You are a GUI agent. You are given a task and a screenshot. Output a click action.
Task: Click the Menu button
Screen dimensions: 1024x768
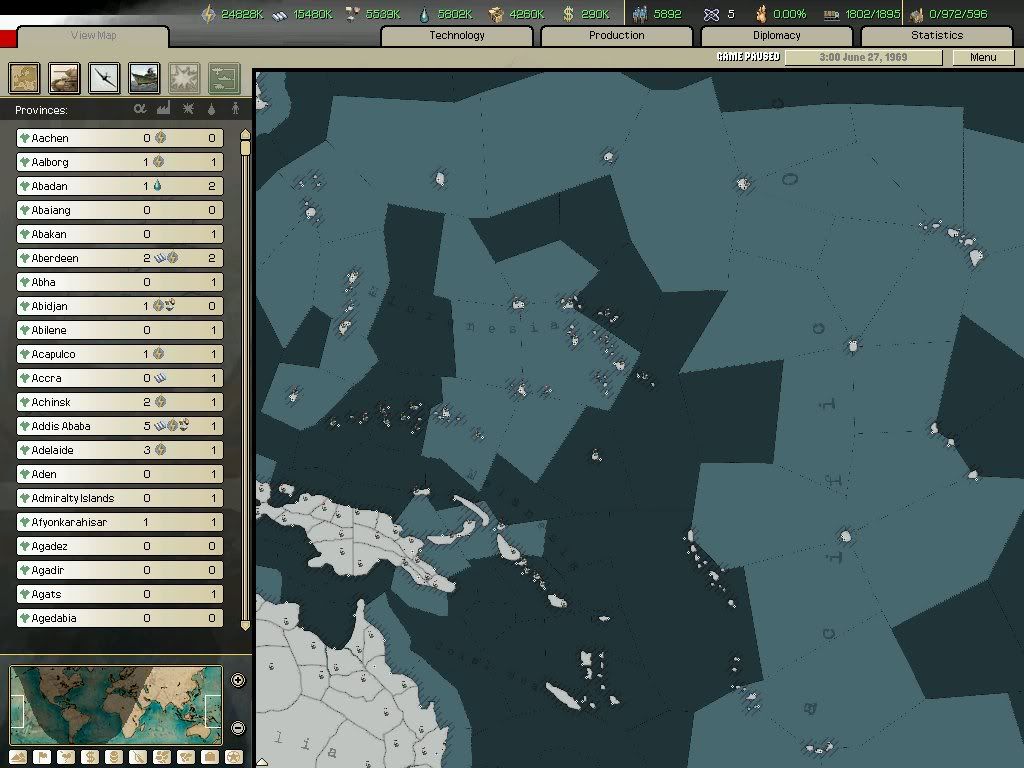(x=983, y=57)
